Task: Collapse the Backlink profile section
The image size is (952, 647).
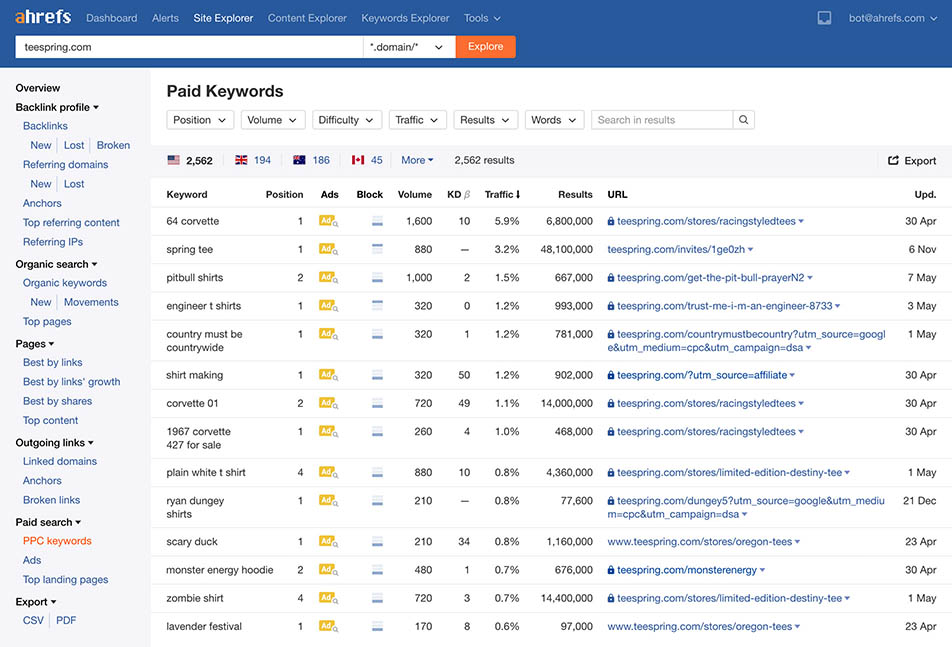Action: pos(57,107)
